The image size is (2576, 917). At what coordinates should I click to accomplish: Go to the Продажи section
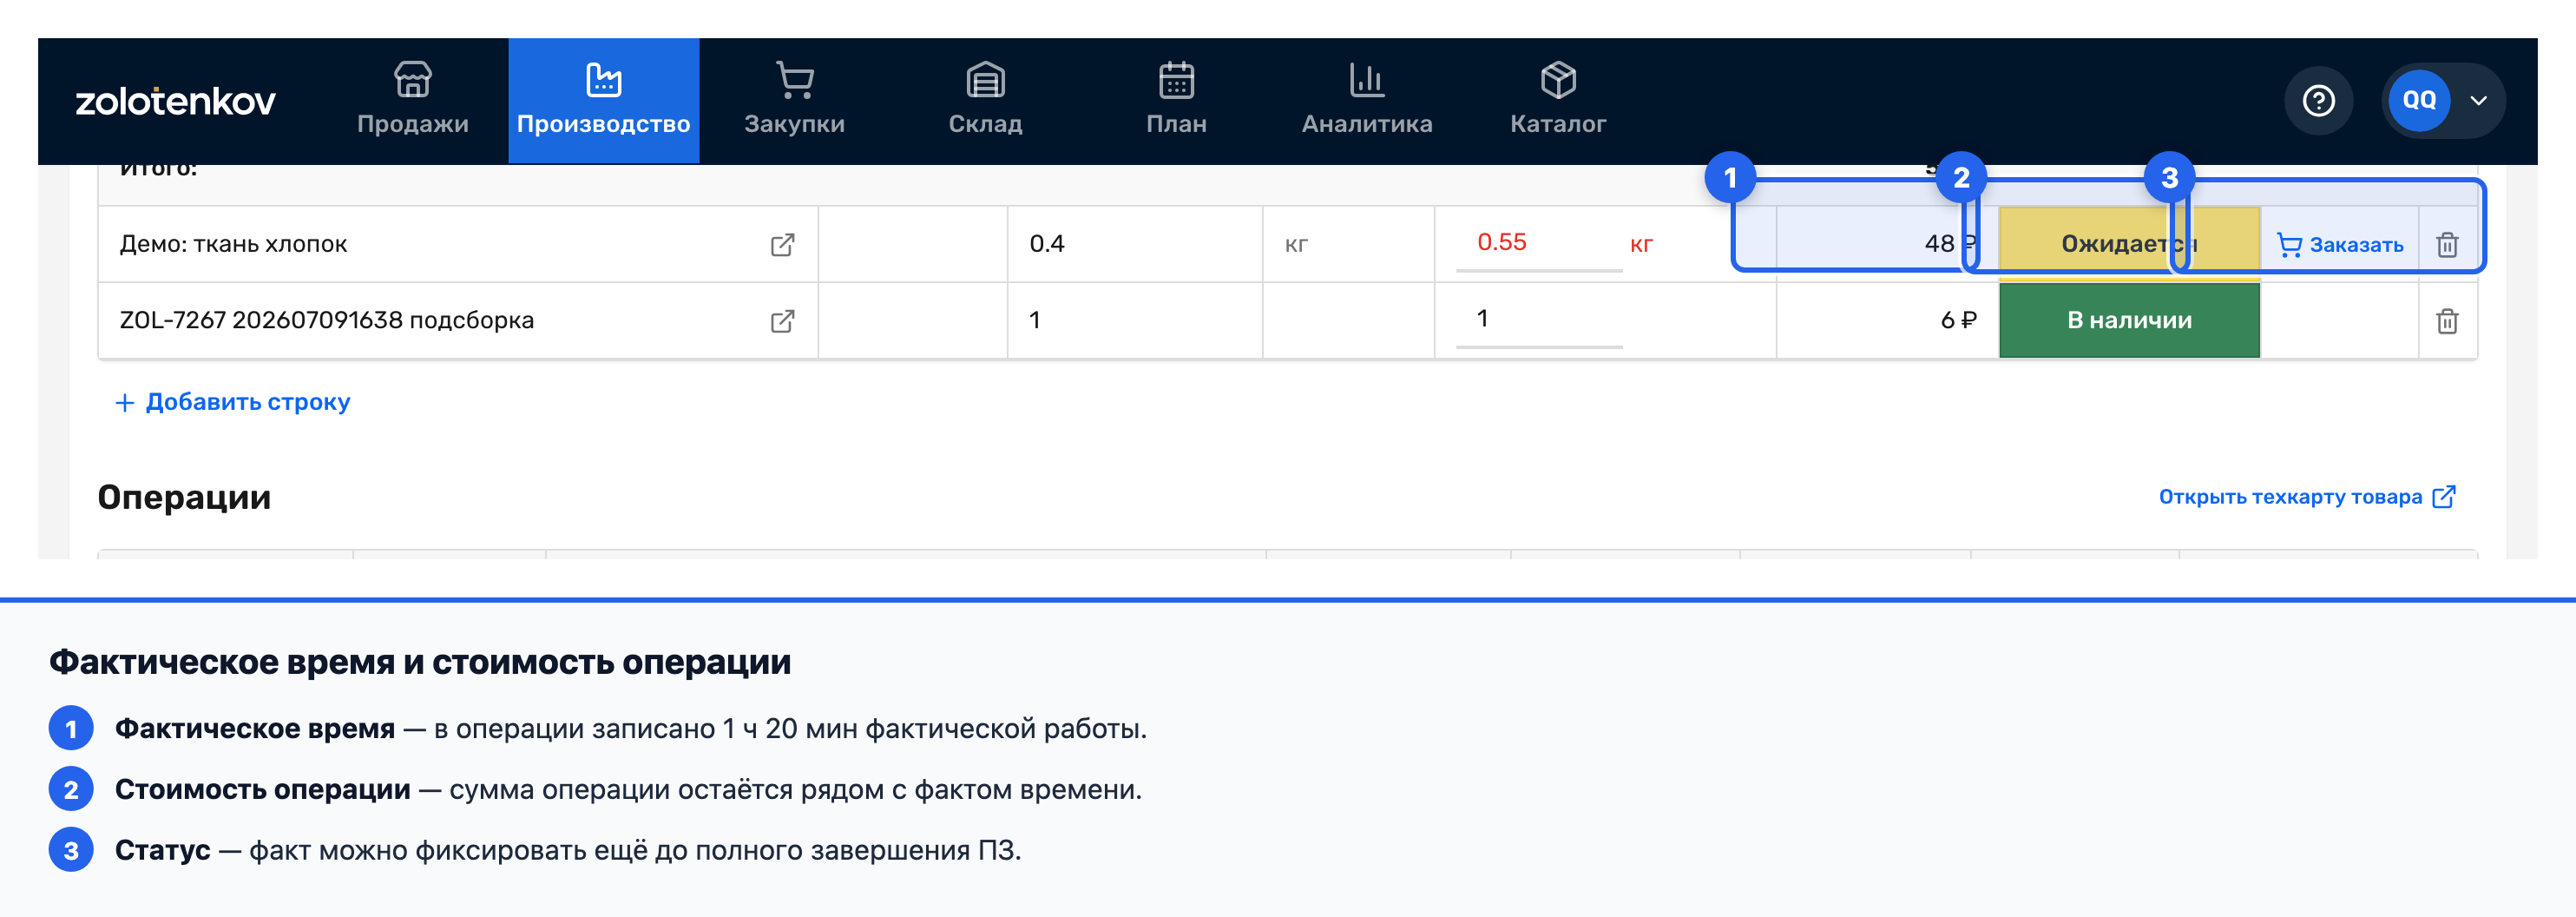[x=412, y=100]
